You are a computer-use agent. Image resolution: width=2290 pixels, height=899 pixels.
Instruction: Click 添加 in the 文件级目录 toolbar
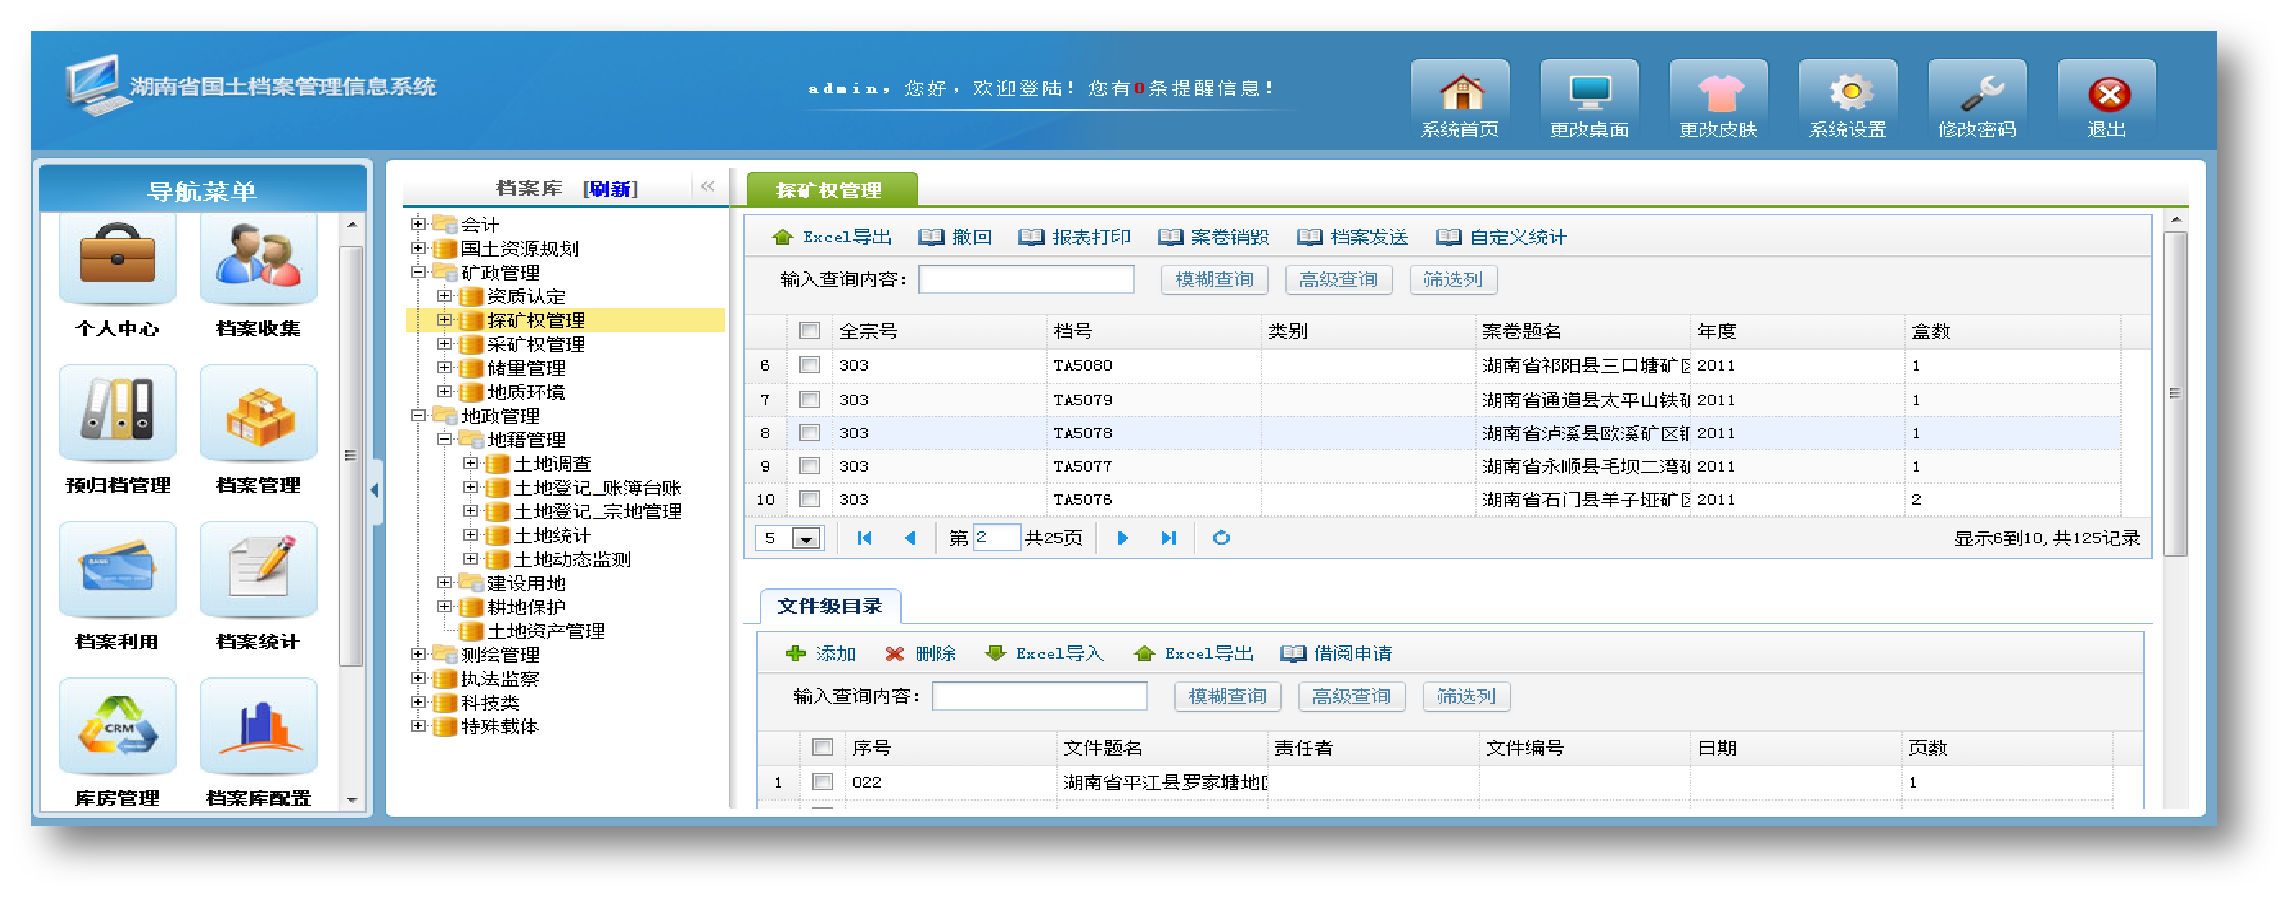coord(822,653)
